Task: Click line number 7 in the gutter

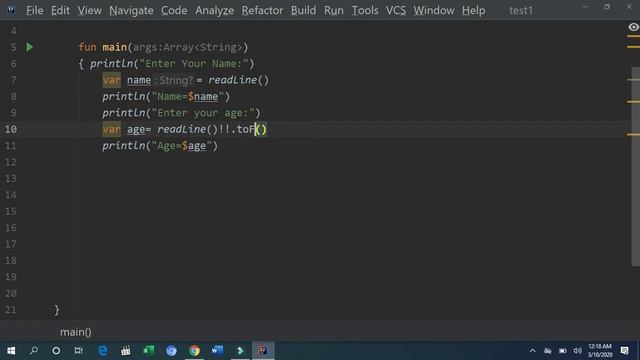Action: (x=13, y=80)
